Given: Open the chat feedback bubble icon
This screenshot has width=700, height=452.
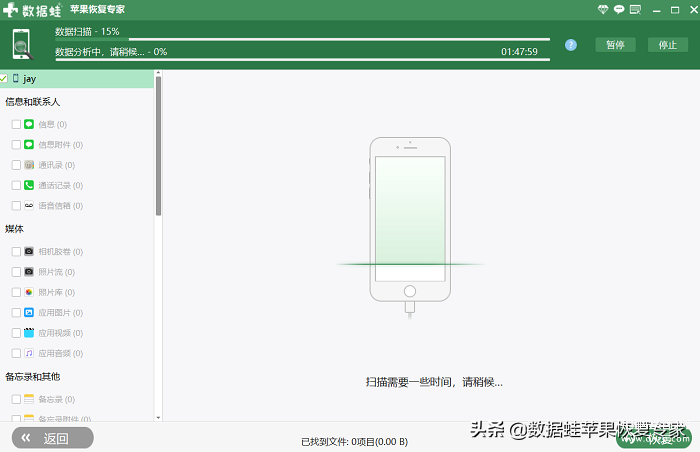Looking at the screenshot, I should tap(619, 9).
